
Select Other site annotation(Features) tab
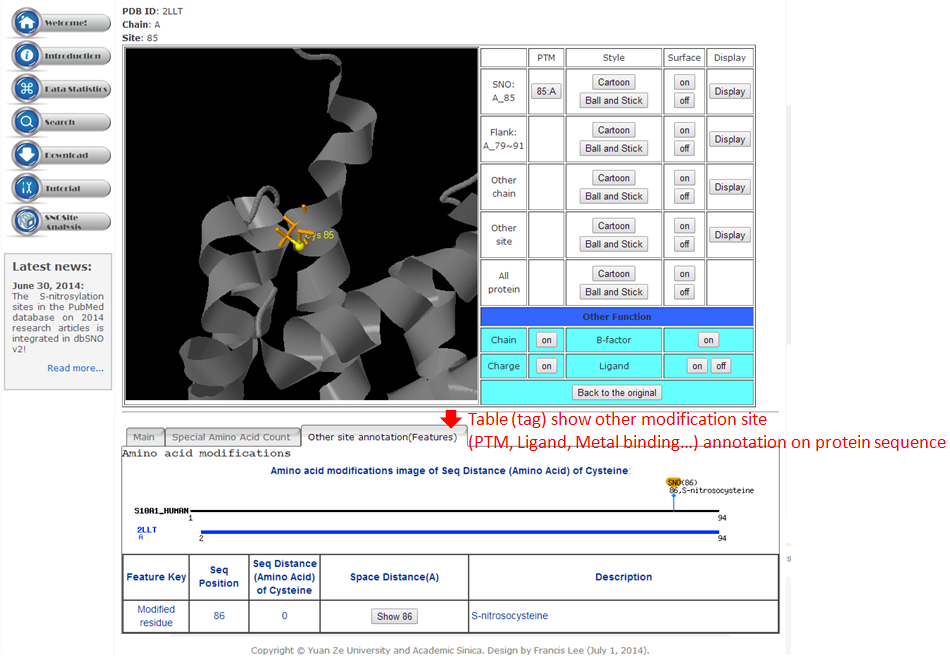(x=382, y=437)
